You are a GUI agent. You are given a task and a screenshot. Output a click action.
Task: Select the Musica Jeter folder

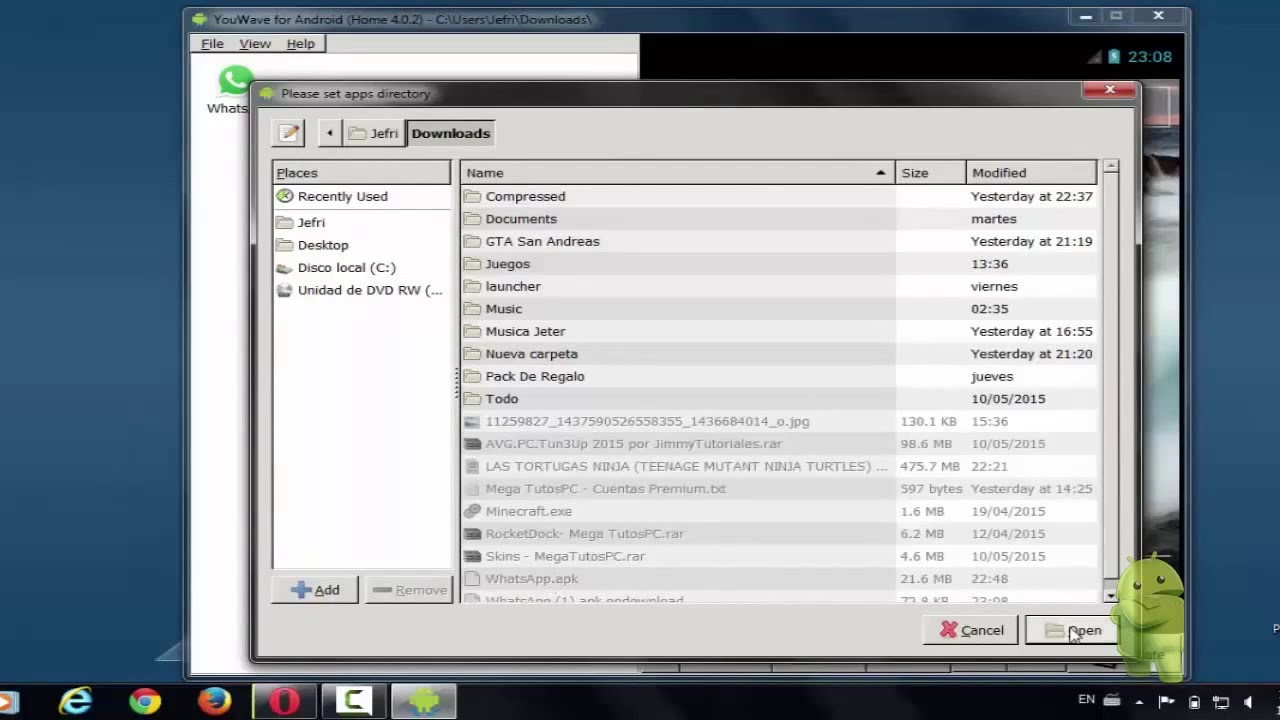(x=779, y=331)
